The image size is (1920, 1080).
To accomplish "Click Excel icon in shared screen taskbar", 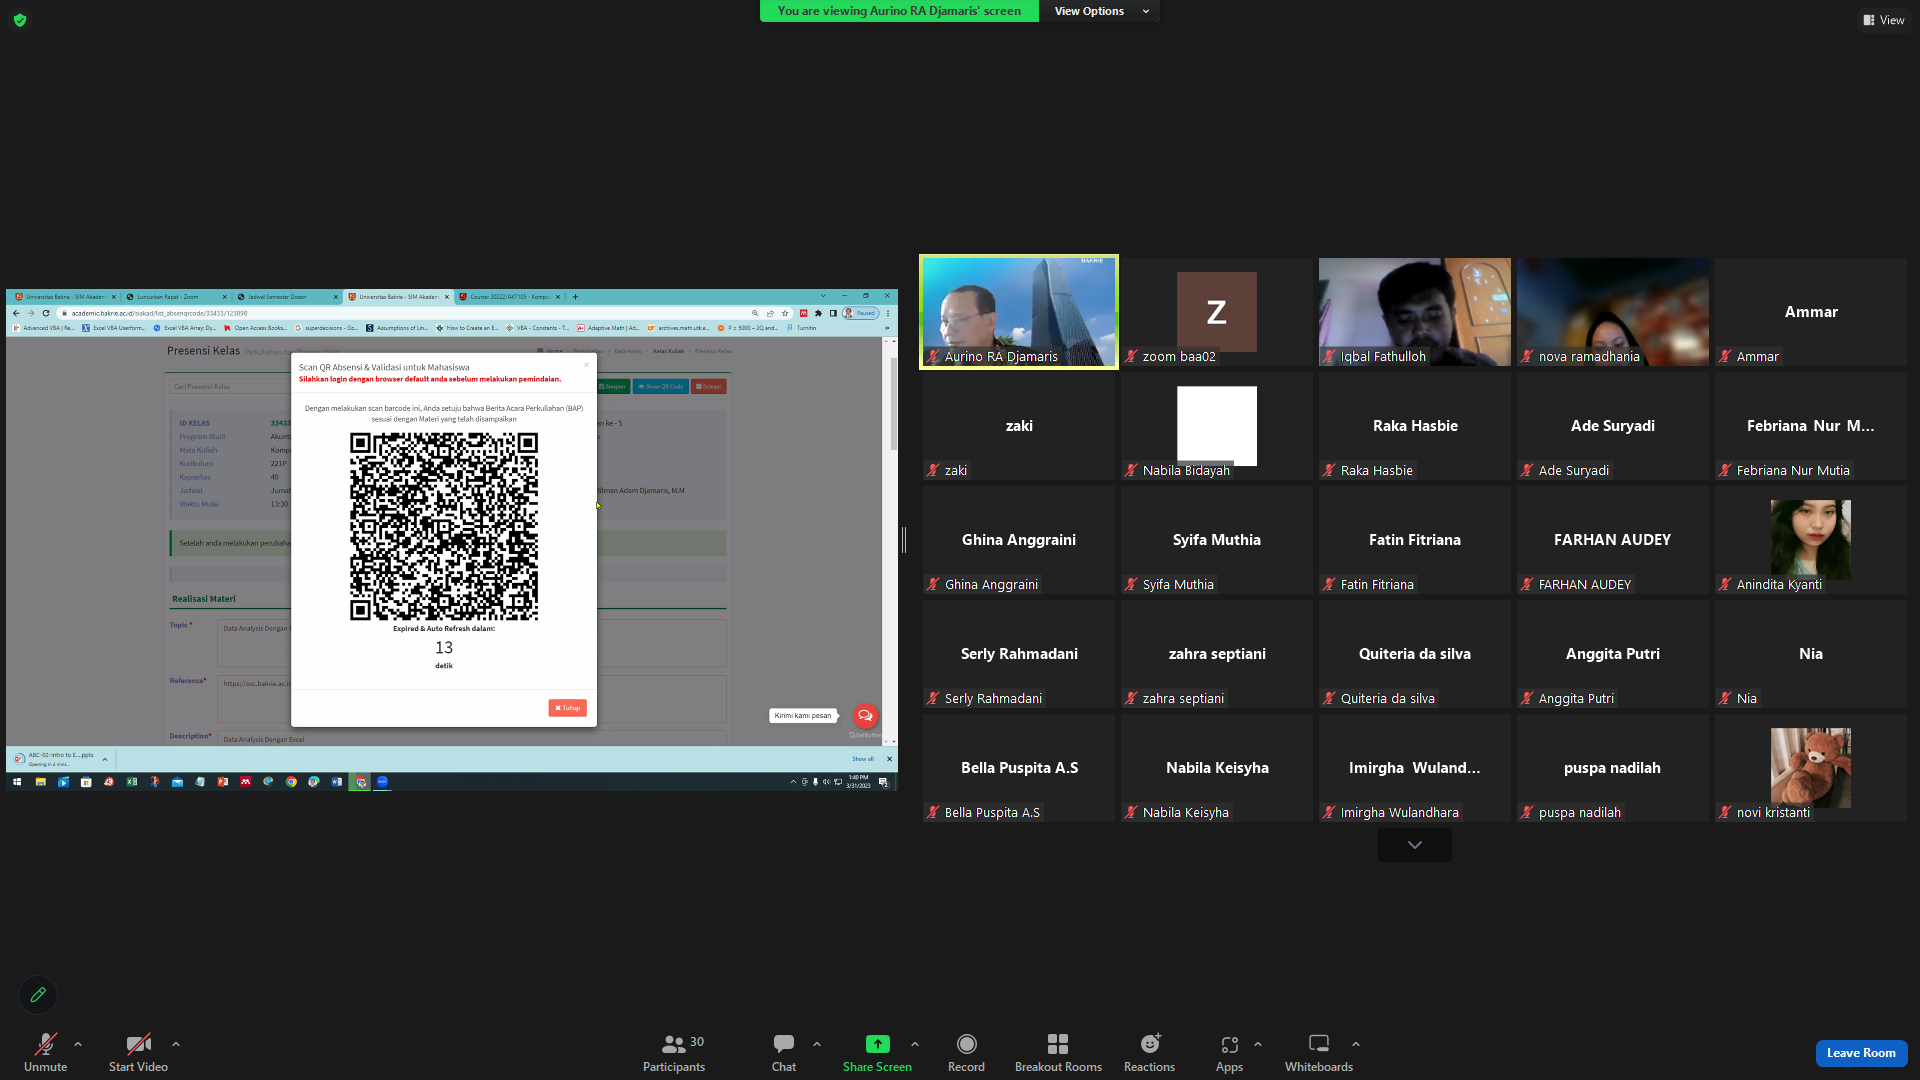I will (x=132, y=782).
